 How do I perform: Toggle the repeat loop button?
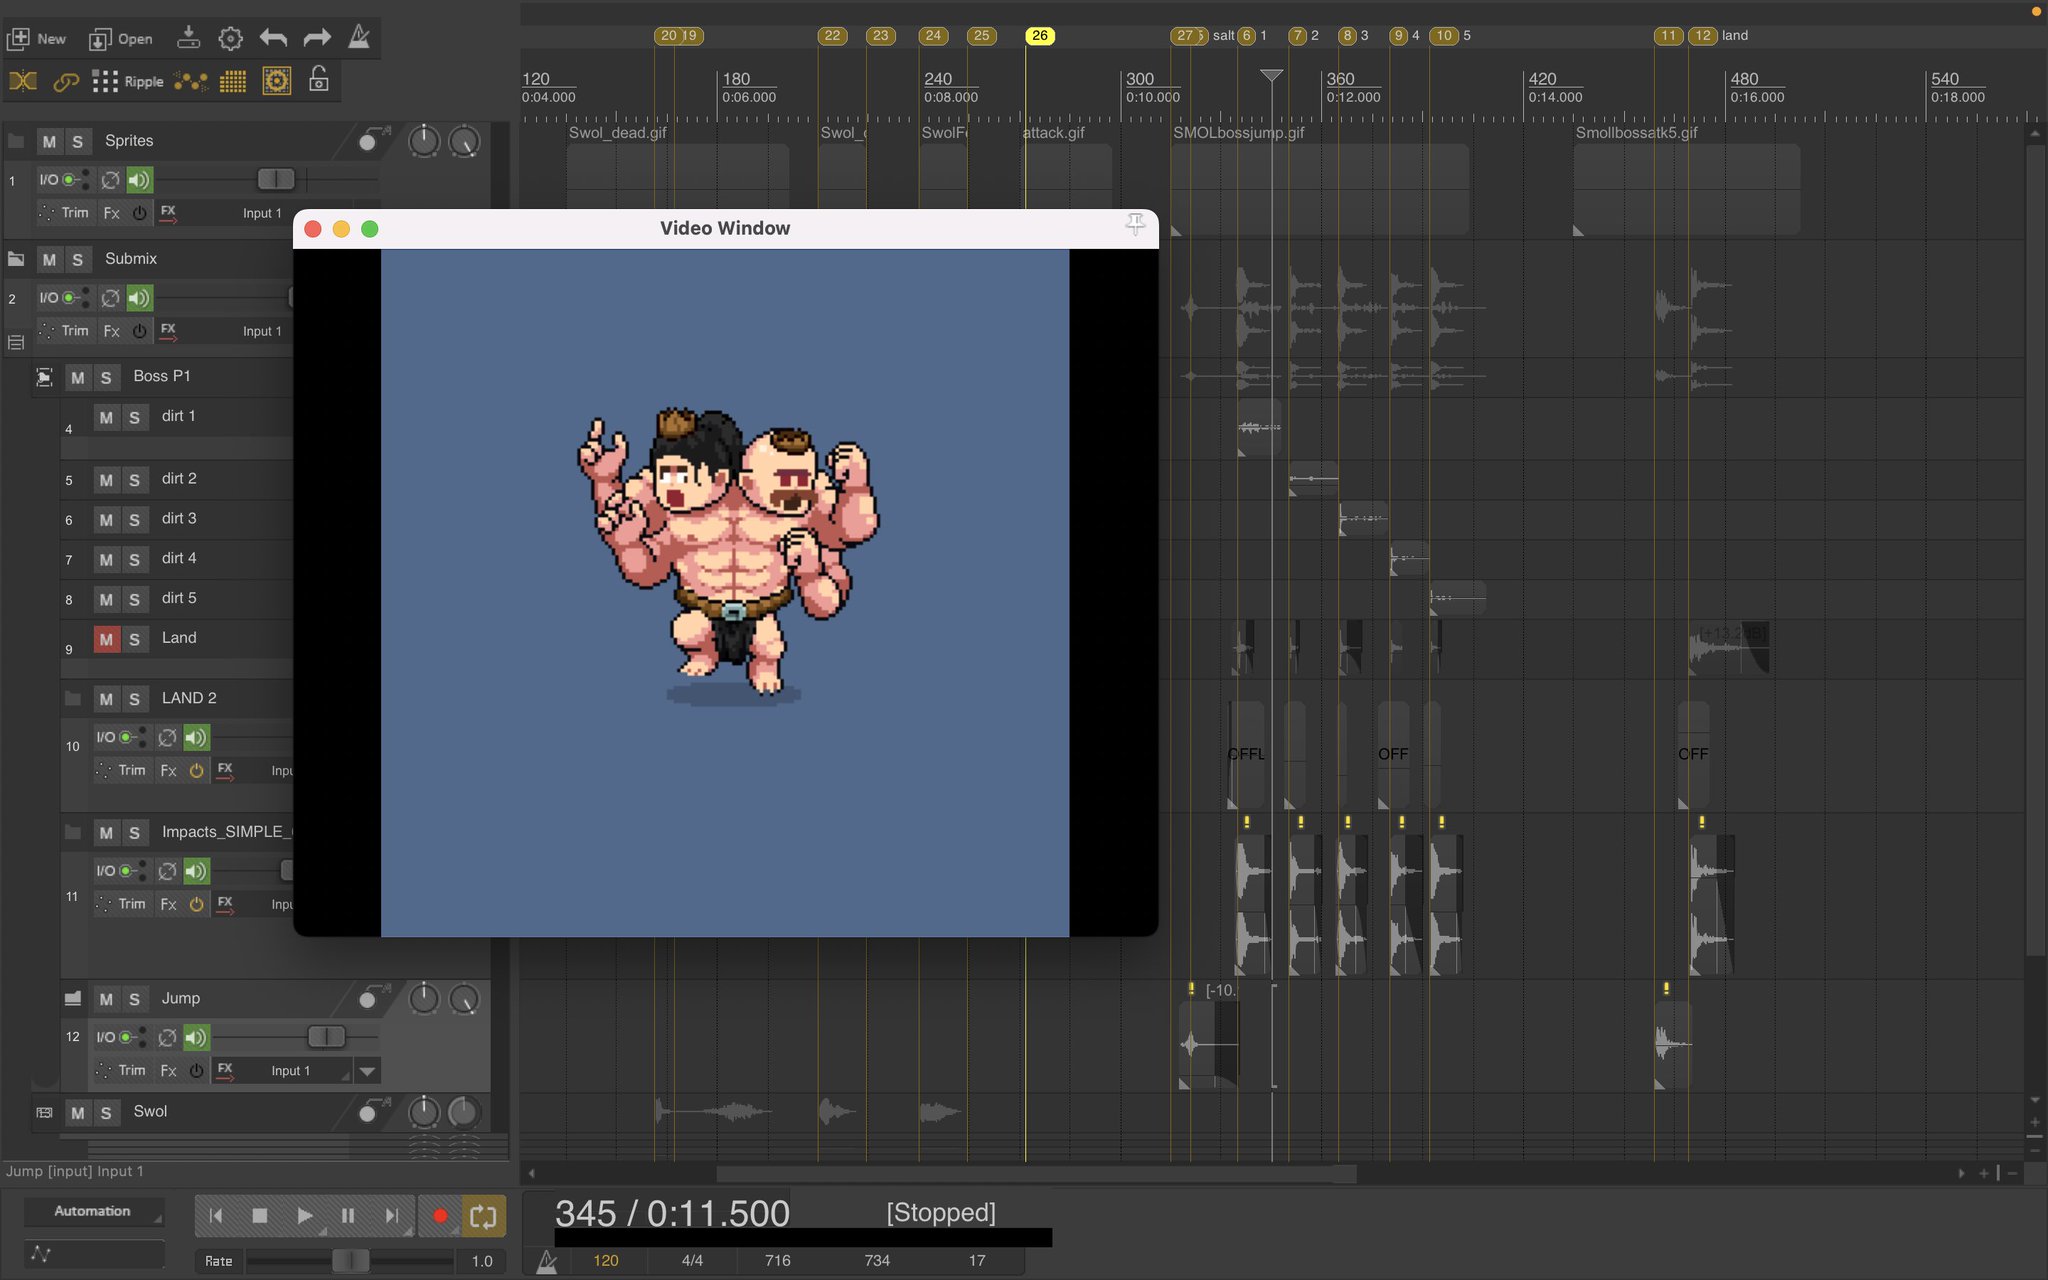[x=483, y=1216]
